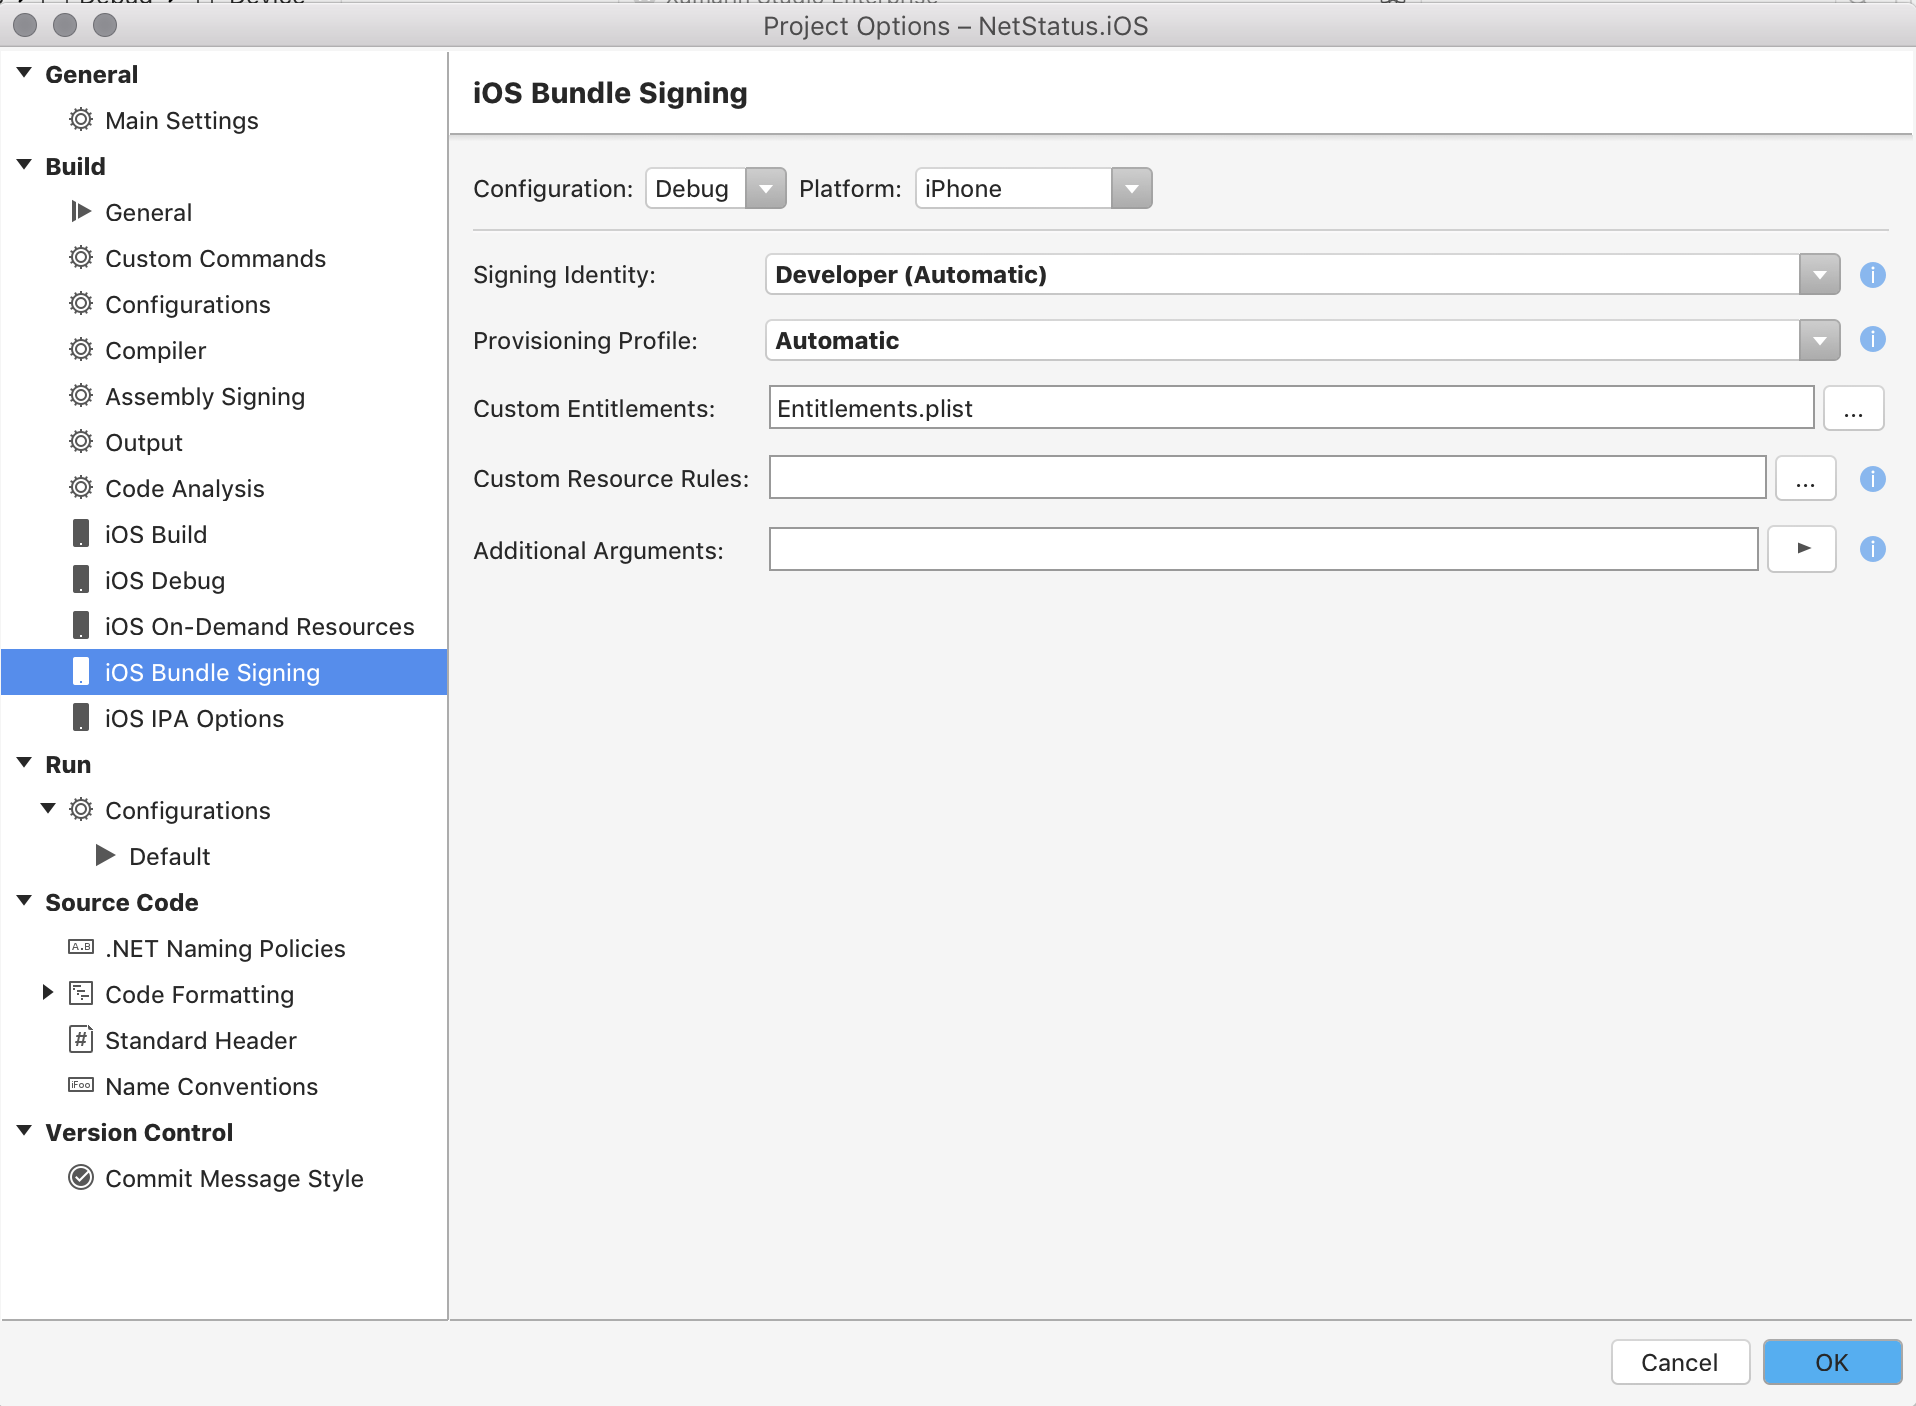Browse for a Custom Entitlements file
This screenshot has width=1916, height=1406.
click(x=1854, y=408)
